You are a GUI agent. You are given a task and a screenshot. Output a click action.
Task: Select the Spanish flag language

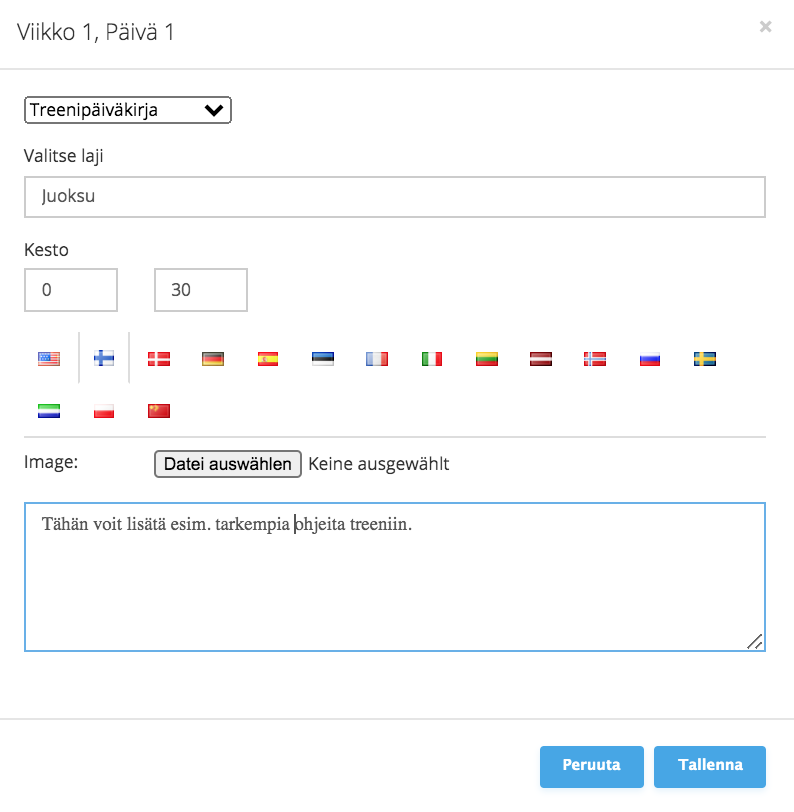pos(268,359)
